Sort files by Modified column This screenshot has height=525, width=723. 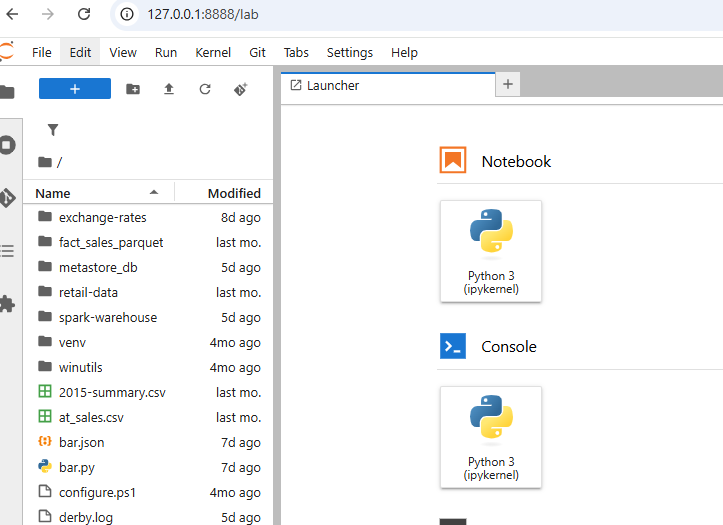(x=234, y=193)
